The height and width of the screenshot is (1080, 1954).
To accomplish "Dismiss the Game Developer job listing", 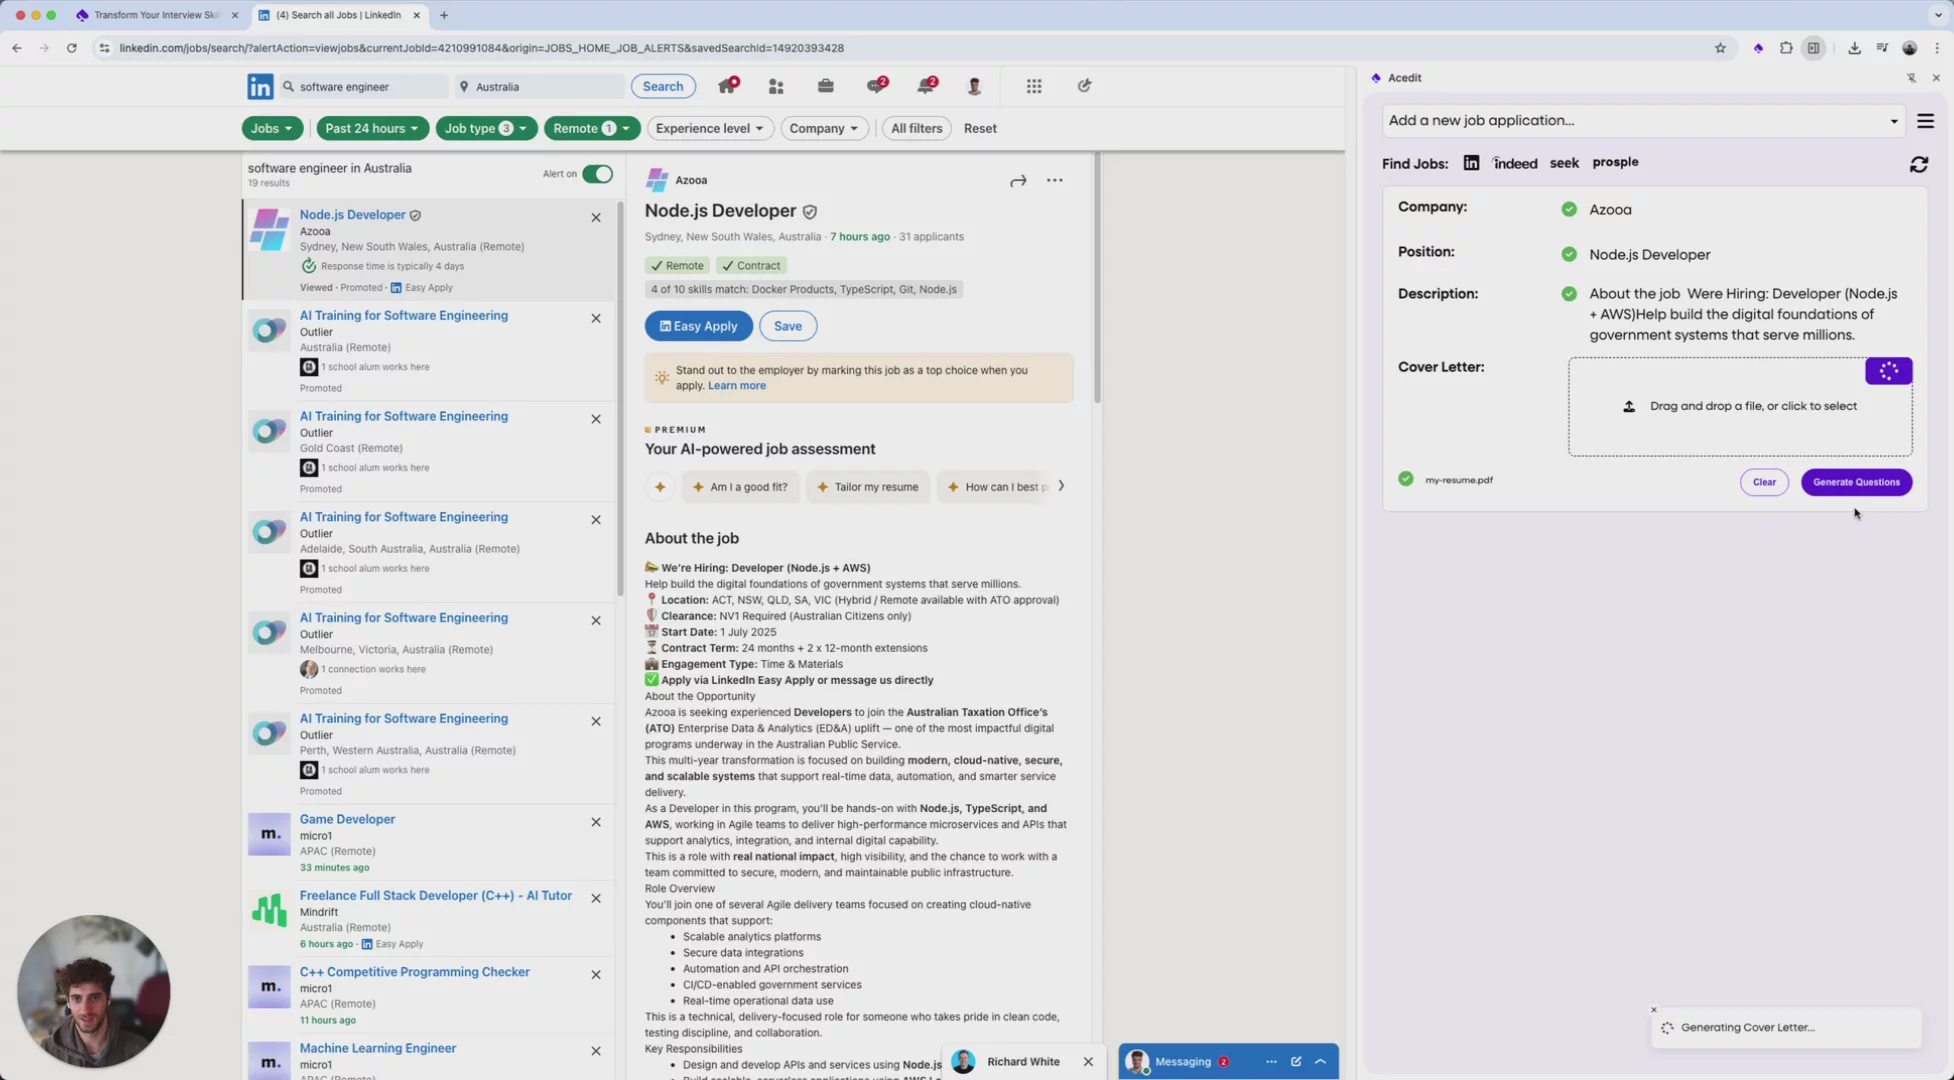I will [596, 822].
